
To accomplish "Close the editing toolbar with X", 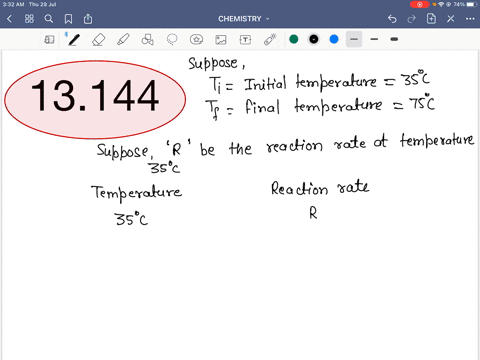I will tap(451, 19).
